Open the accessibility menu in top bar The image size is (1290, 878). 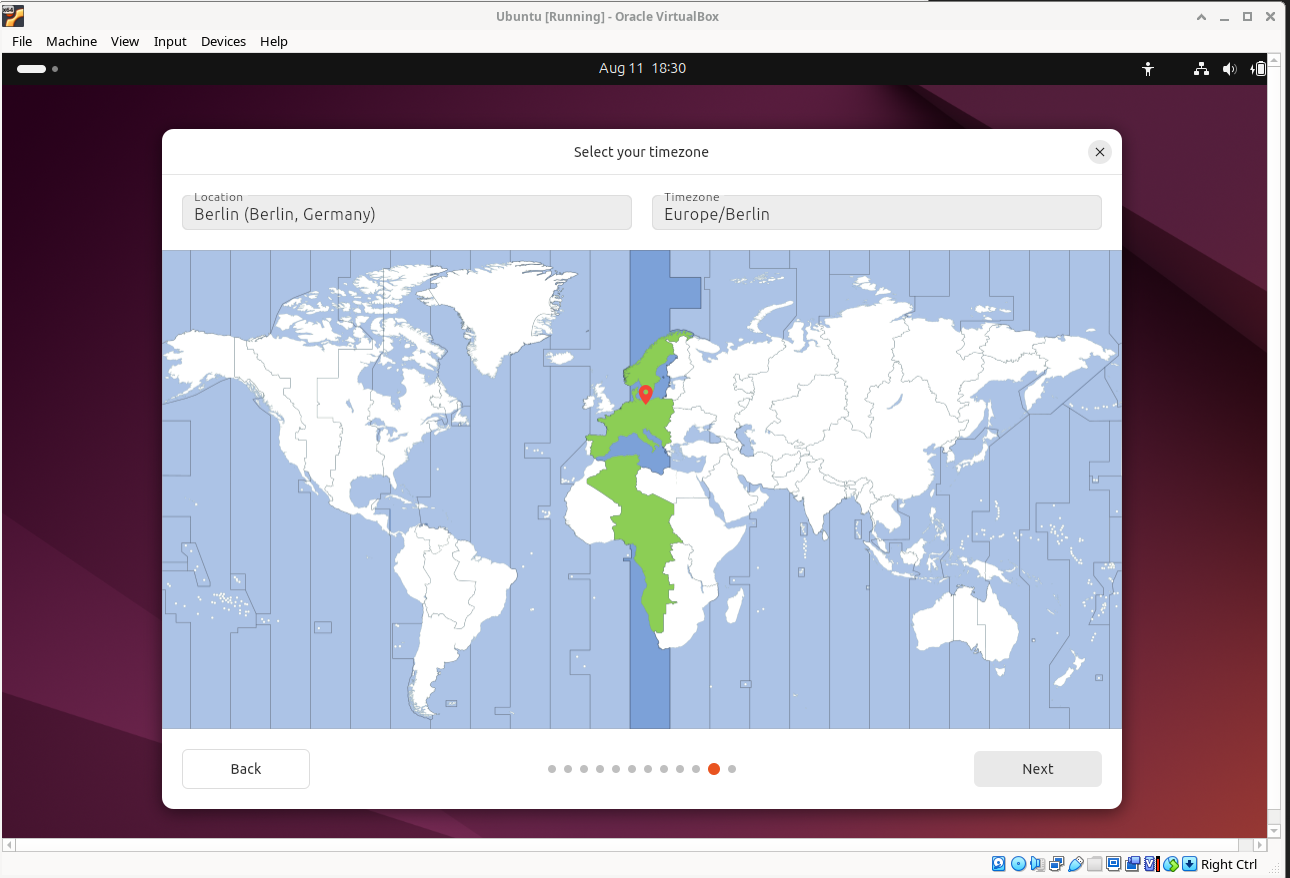click(1148, 69)
